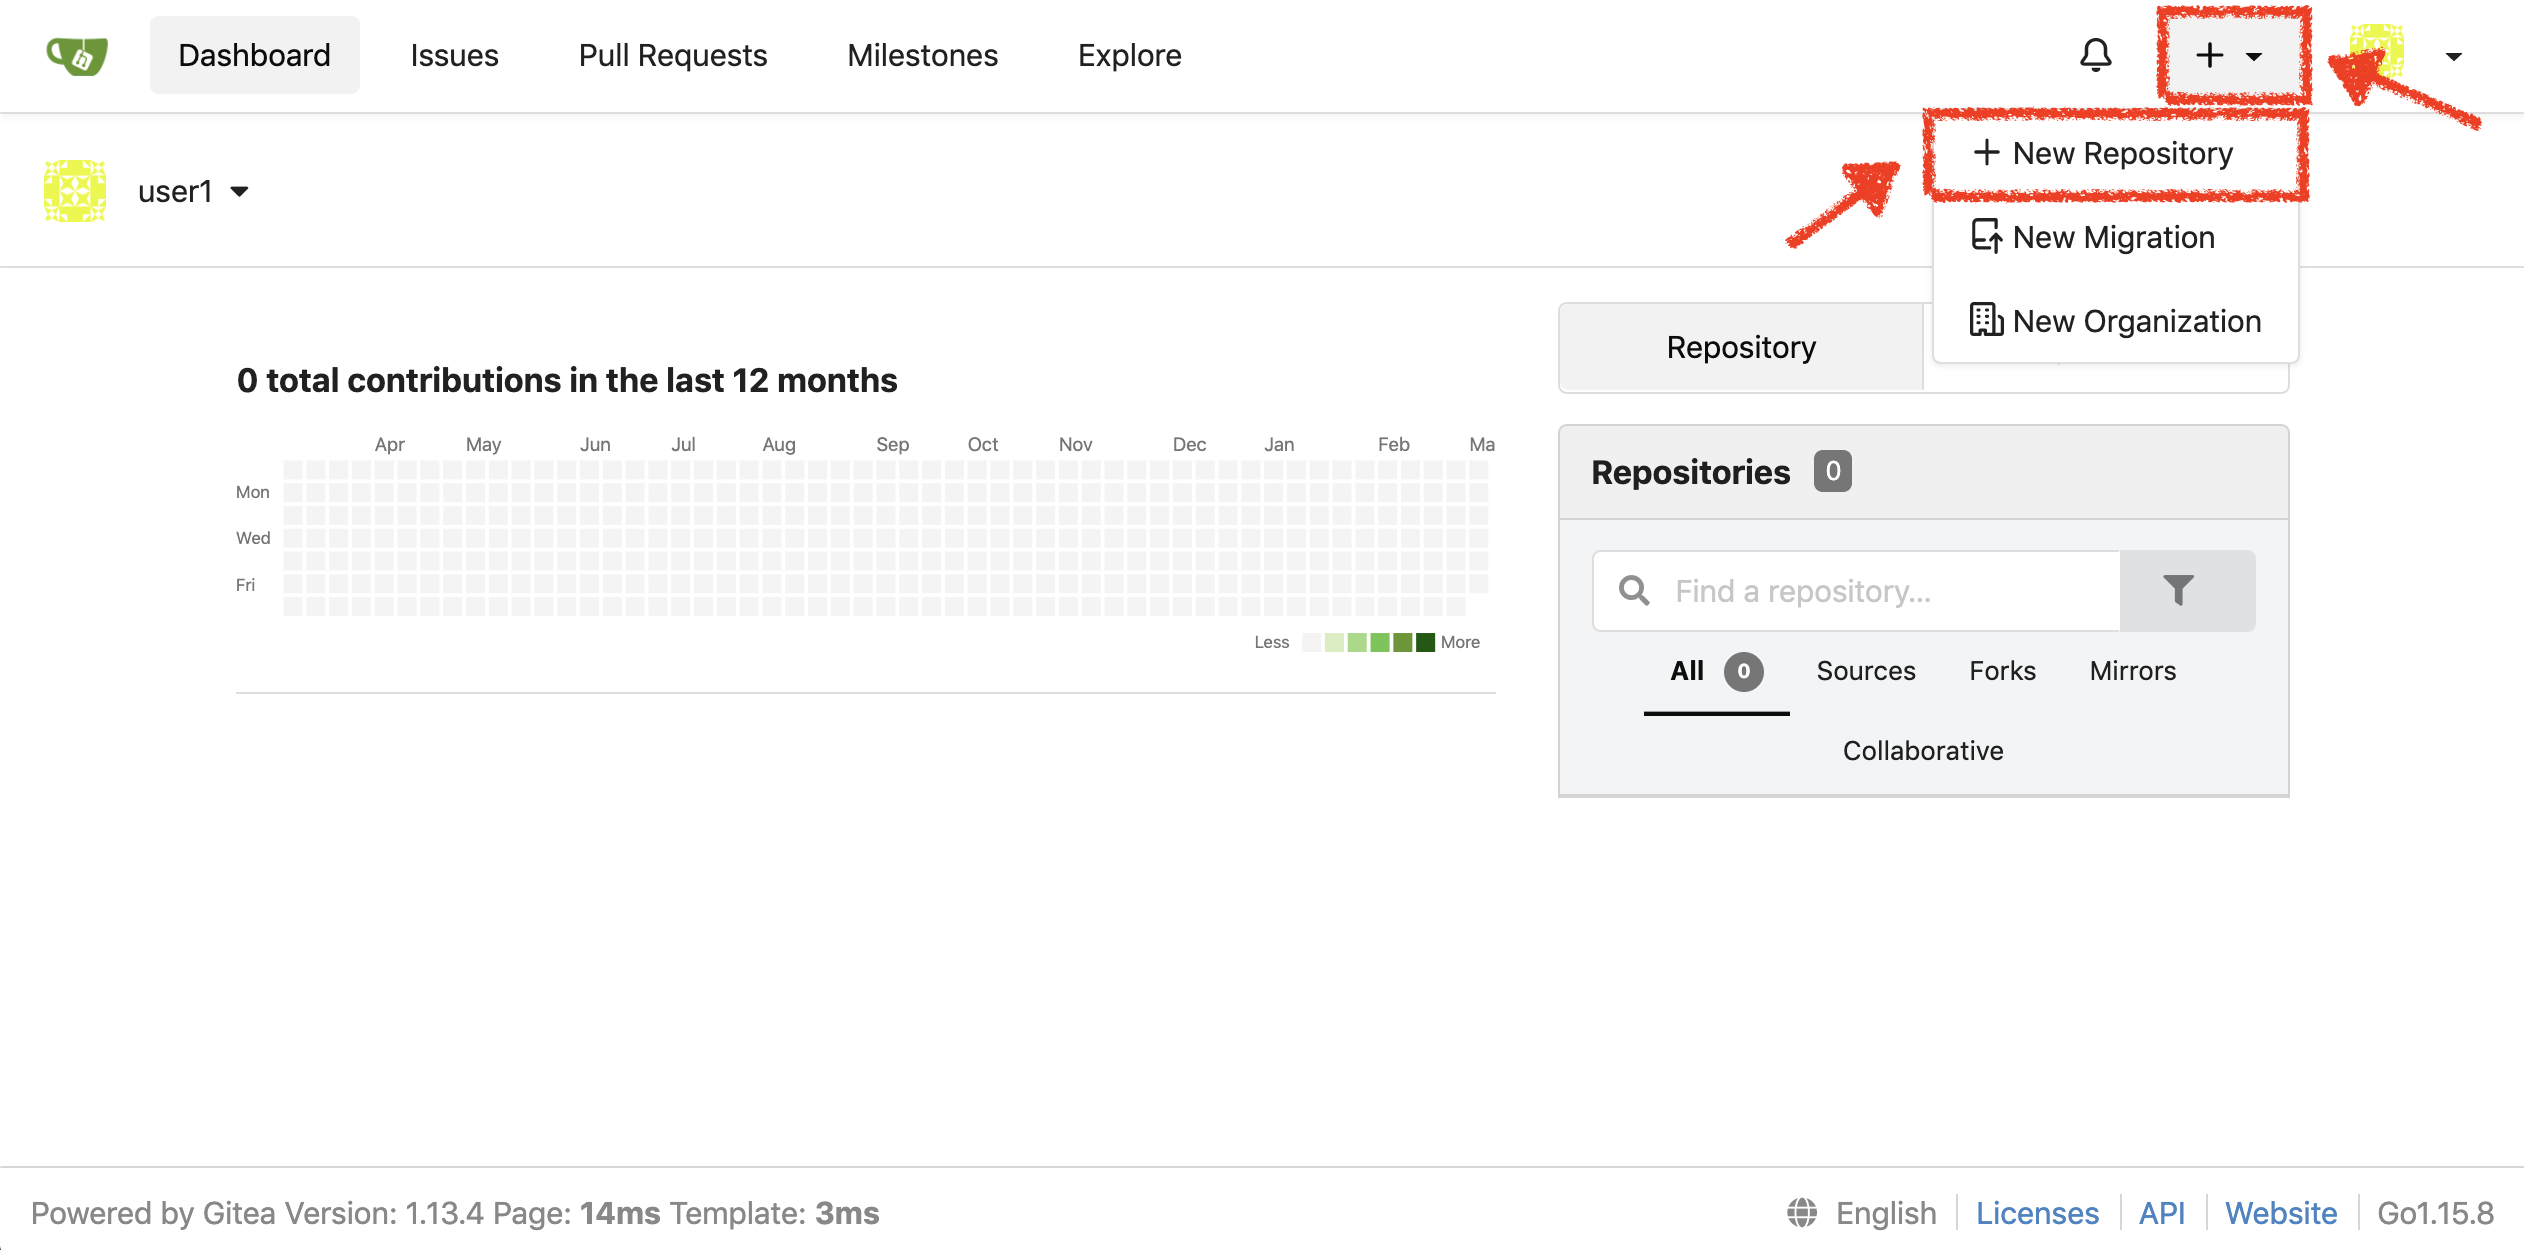The image size is (2524, 1250).
Task: Select the Forks repositories tab
Action: pos(2002,671)
